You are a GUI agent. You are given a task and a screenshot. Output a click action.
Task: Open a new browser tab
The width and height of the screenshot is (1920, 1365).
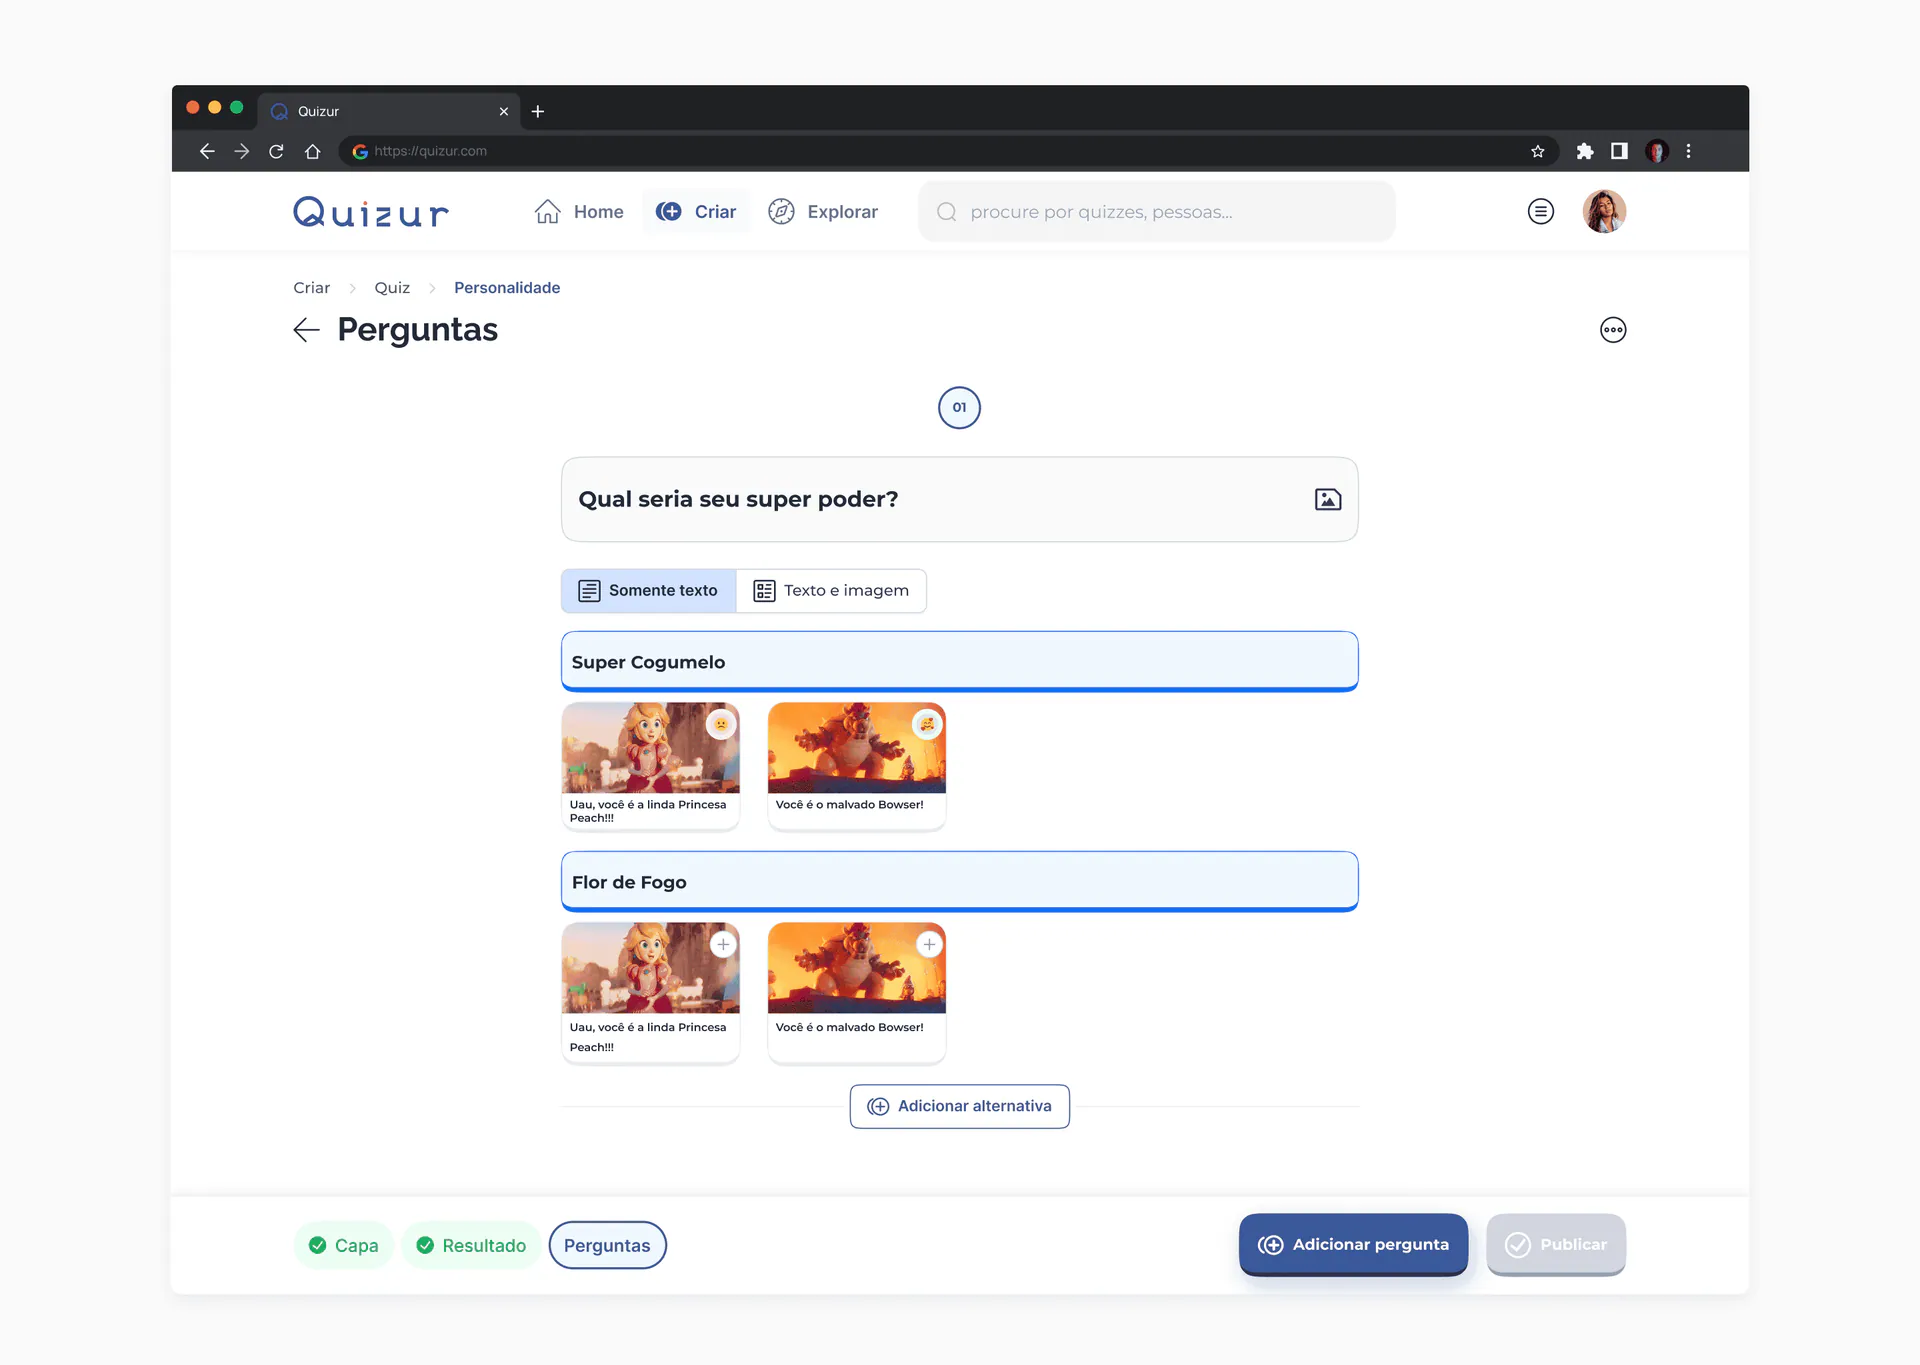coord(538,111)
